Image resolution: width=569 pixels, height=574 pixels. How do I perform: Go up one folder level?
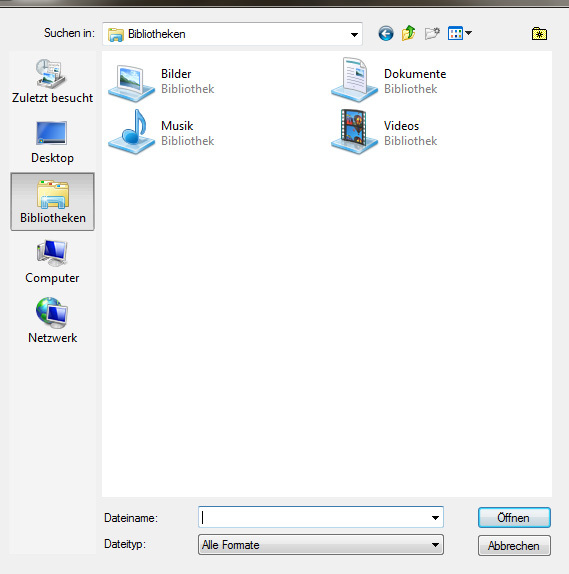point(409,33)
